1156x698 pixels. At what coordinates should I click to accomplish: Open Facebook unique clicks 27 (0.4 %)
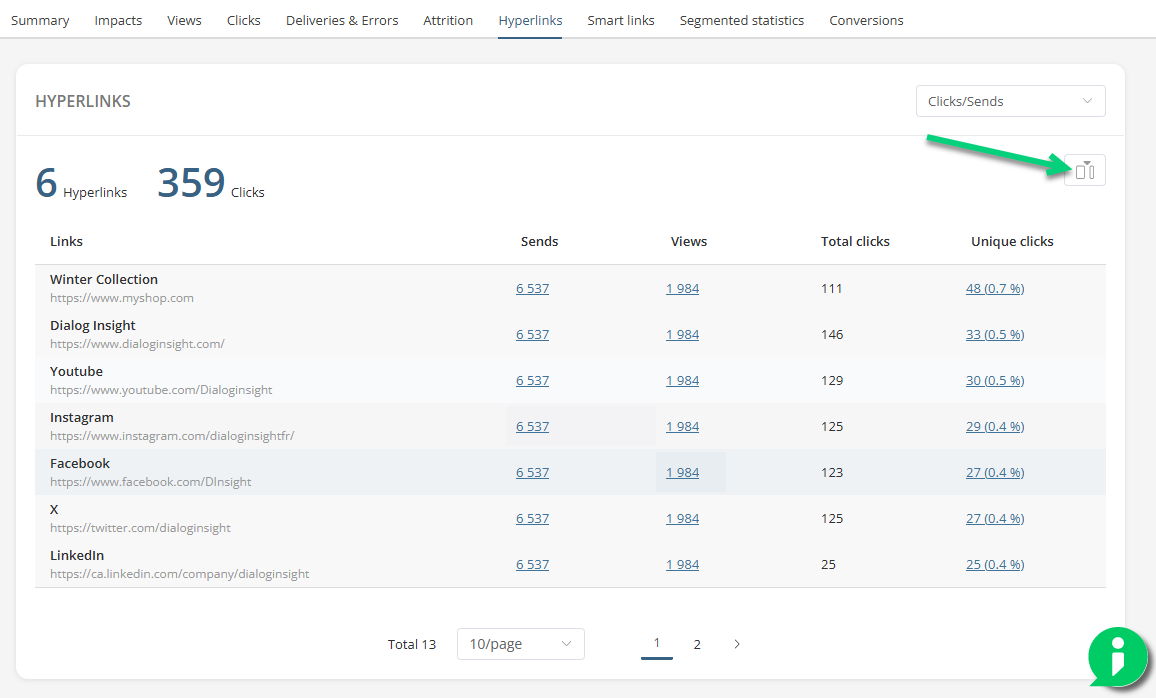[995, 473]
